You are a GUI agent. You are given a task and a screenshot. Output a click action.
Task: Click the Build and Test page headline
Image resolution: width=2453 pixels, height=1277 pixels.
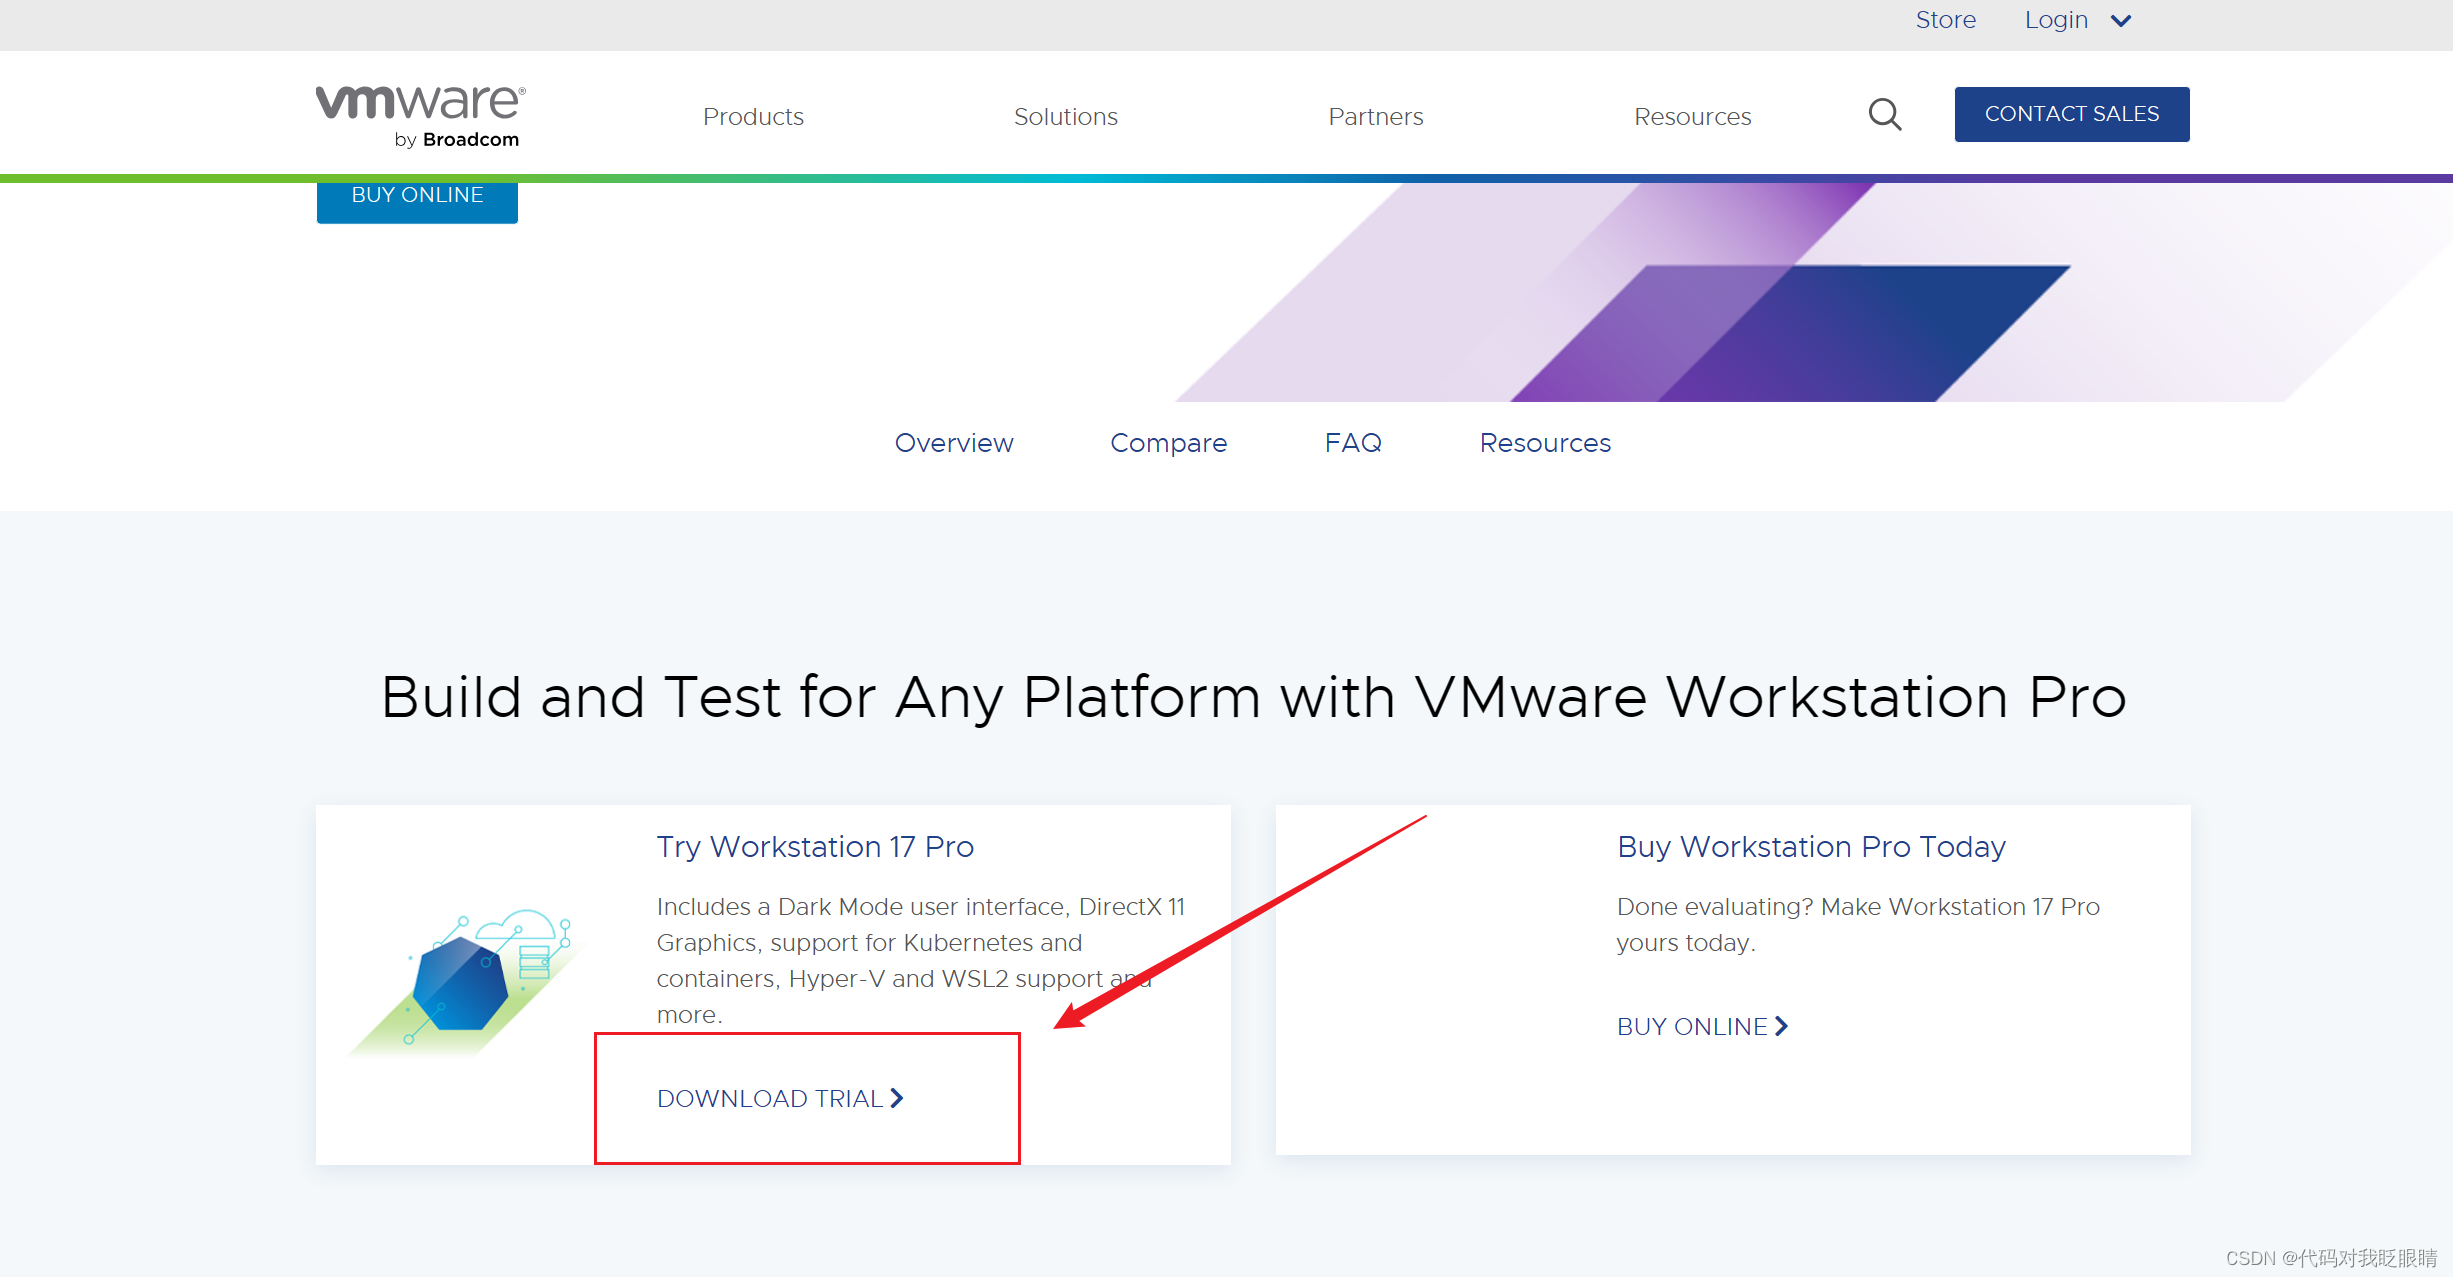tap(1253, 697)
